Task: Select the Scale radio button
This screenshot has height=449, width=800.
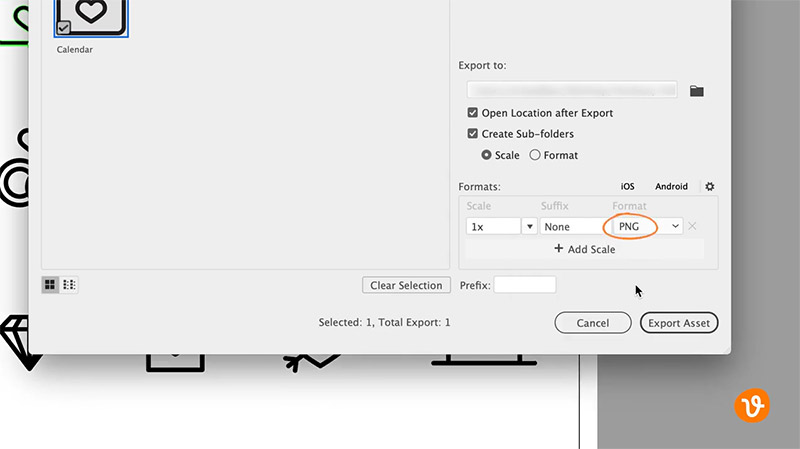Action: click(x=486, y=155)
